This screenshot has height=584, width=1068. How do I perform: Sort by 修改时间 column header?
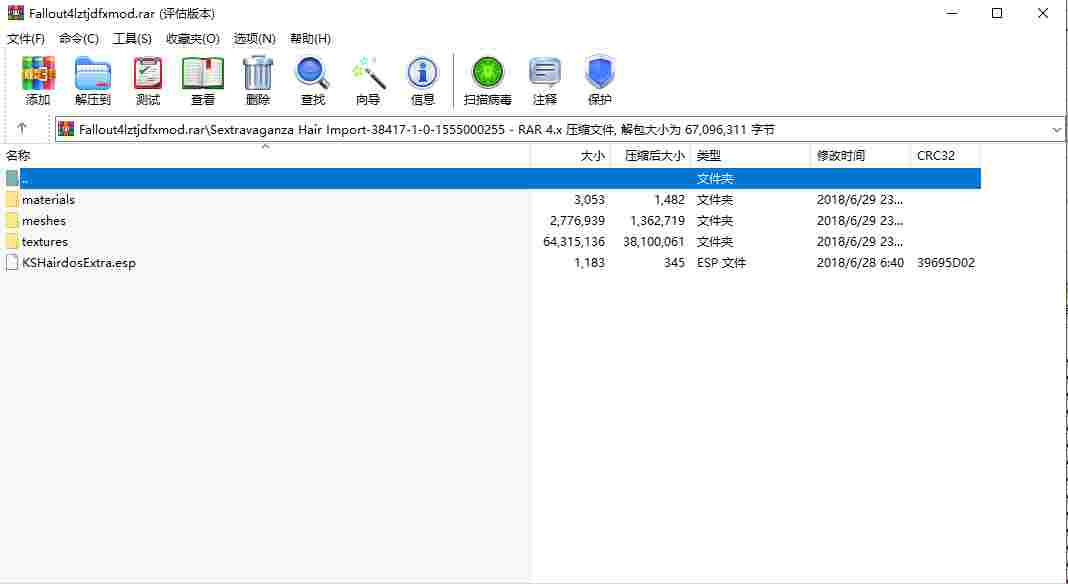pyautogui.click(x=861, y=155)
